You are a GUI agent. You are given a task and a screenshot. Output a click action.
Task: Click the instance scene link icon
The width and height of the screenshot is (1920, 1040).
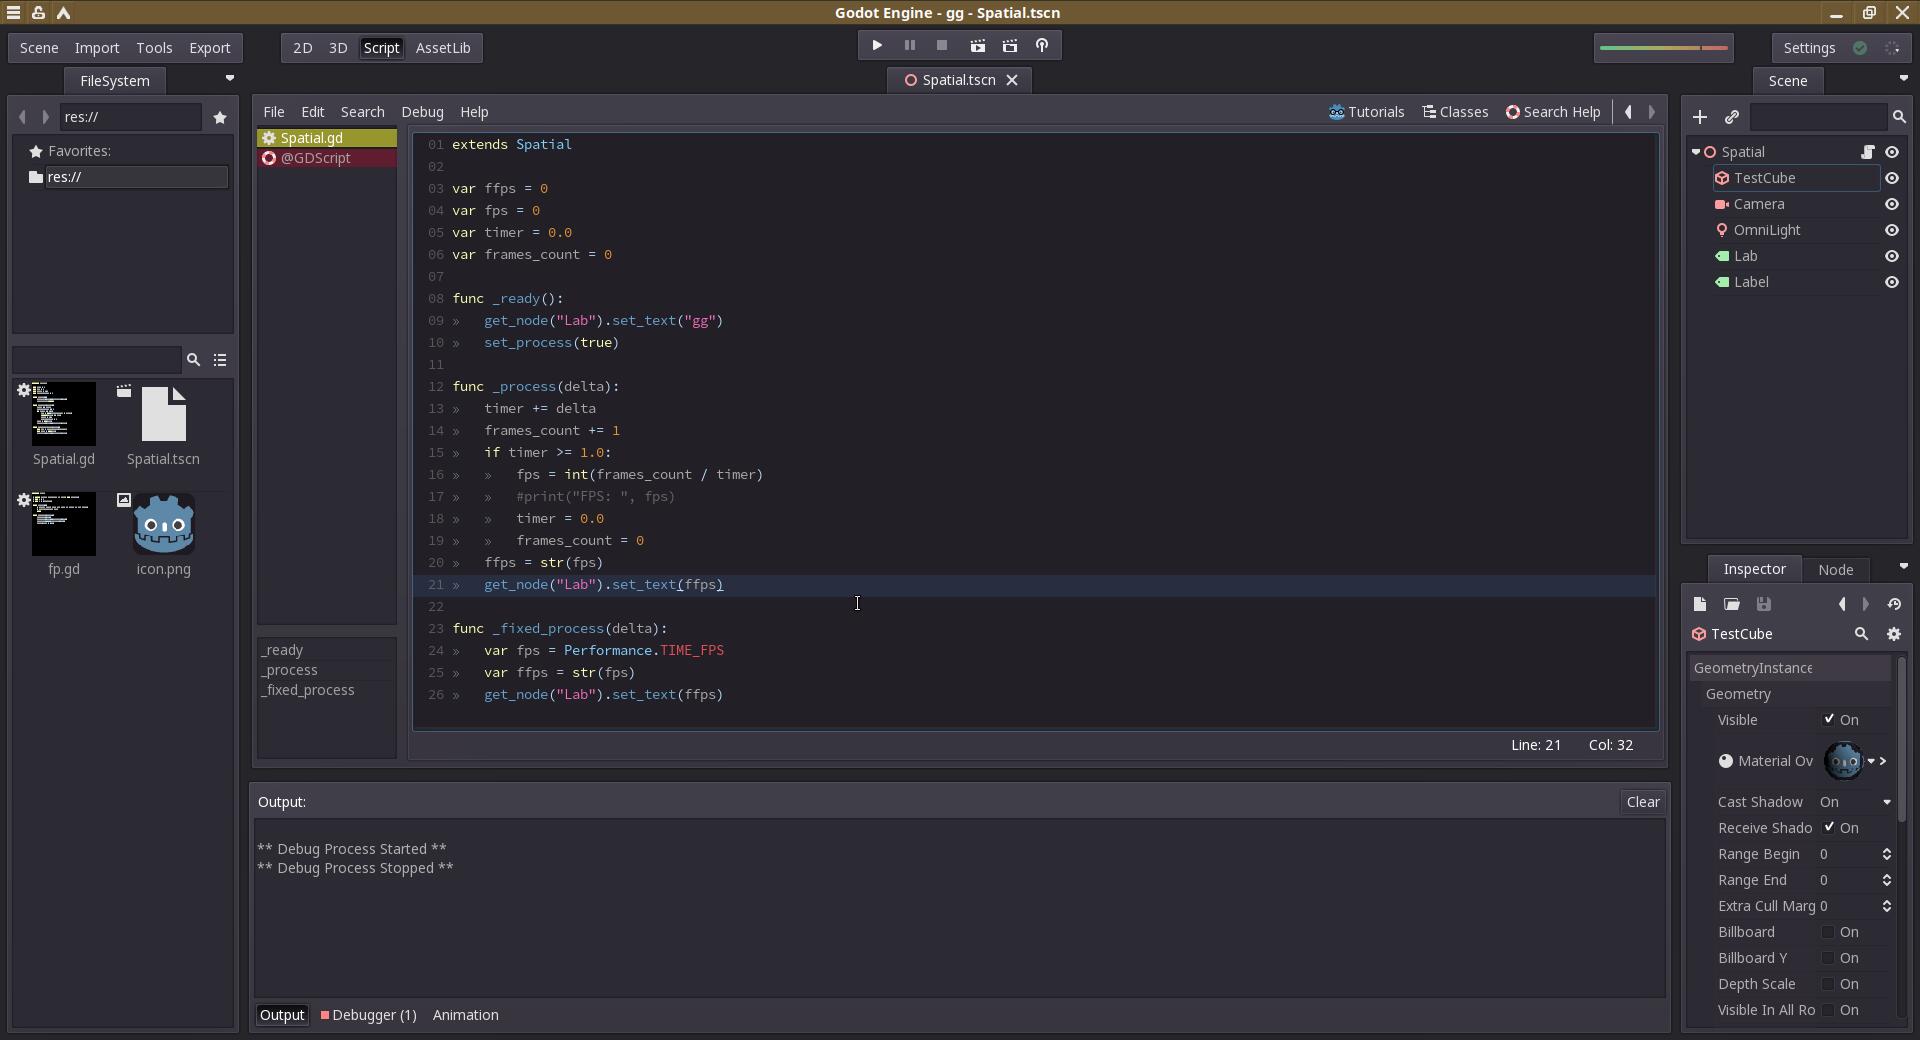[1731, 117]
